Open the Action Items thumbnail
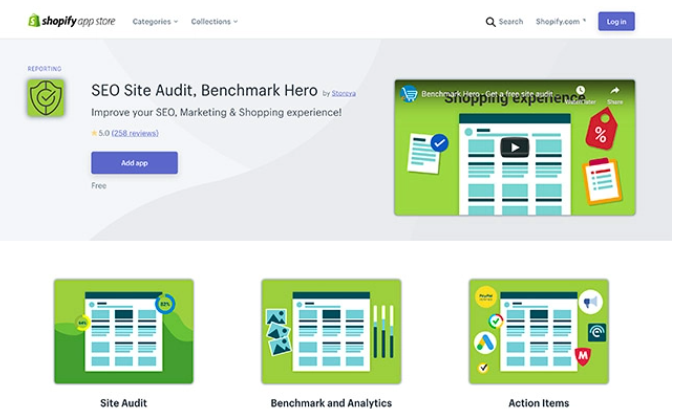This screenshot has height=420, width=675. 539,331
